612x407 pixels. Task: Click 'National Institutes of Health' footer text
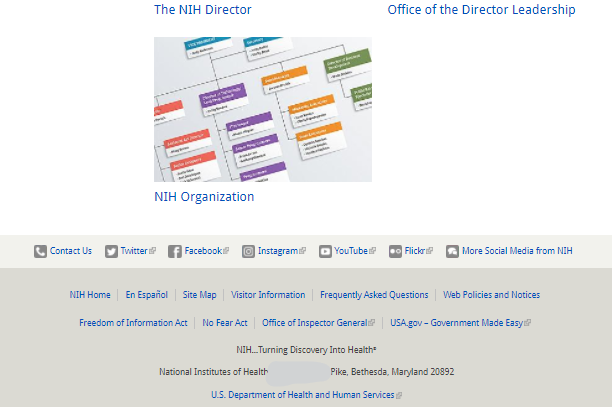pyautogui.click(x=213, y=372)
